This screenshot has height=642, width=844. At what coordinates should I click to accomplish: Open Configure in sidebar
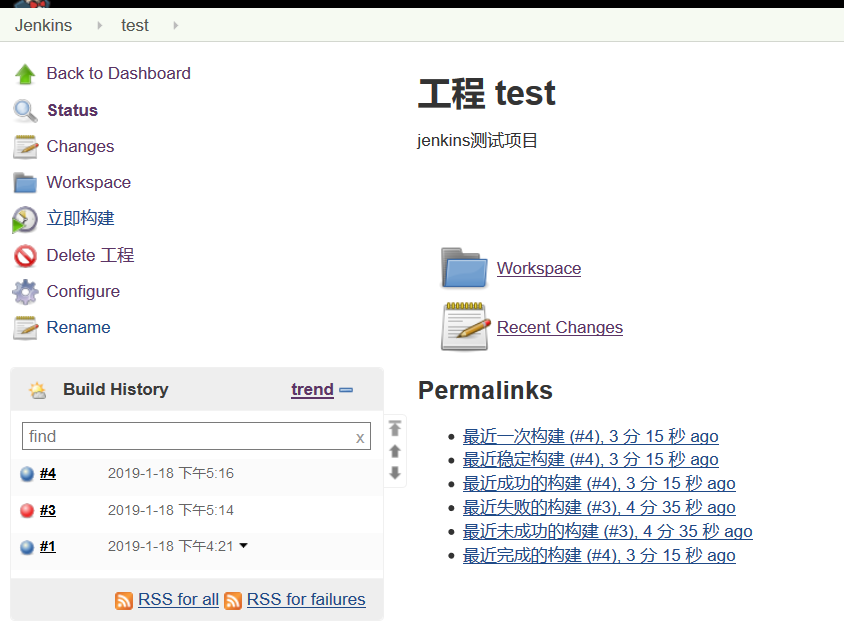(83, 292)
